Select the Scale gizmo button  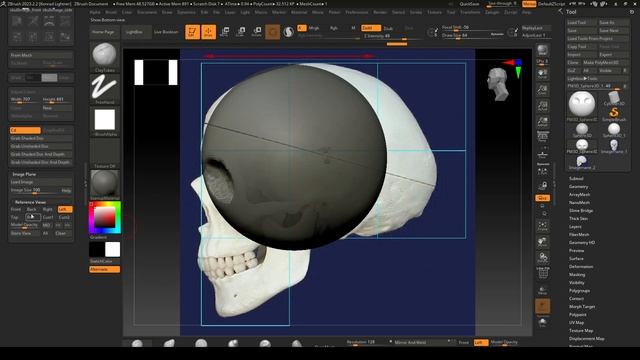(241, 32)
